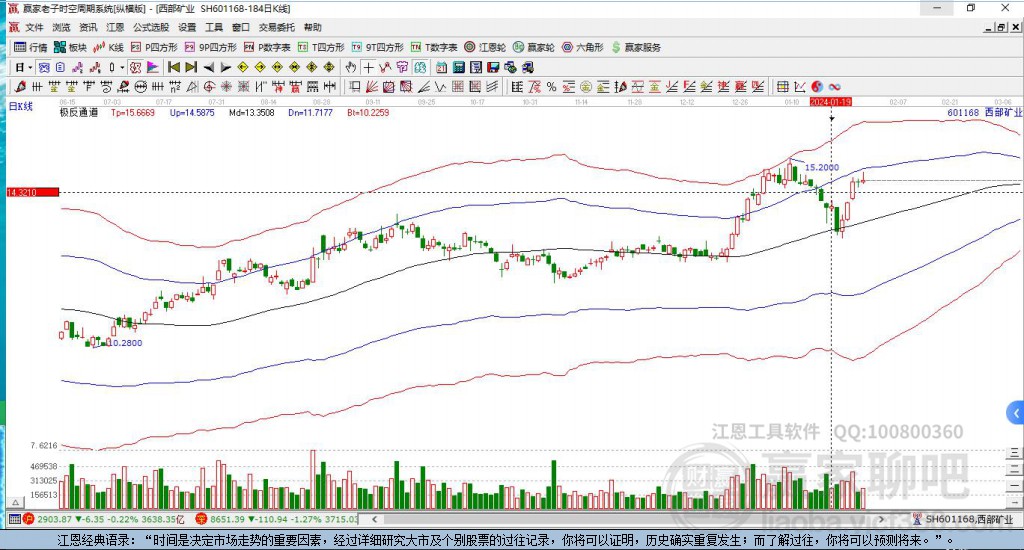Click the up-arrow button at bottom-left

[x=16, y=502]
